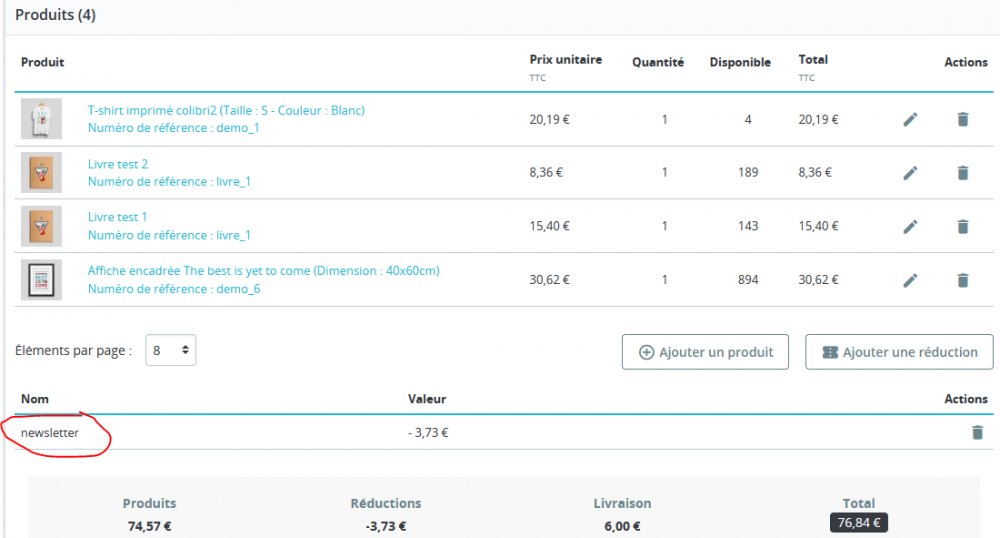Edit the Affiche encadrée product row
The width and height of the screenshot is (1000, 538).
point(910,280)
